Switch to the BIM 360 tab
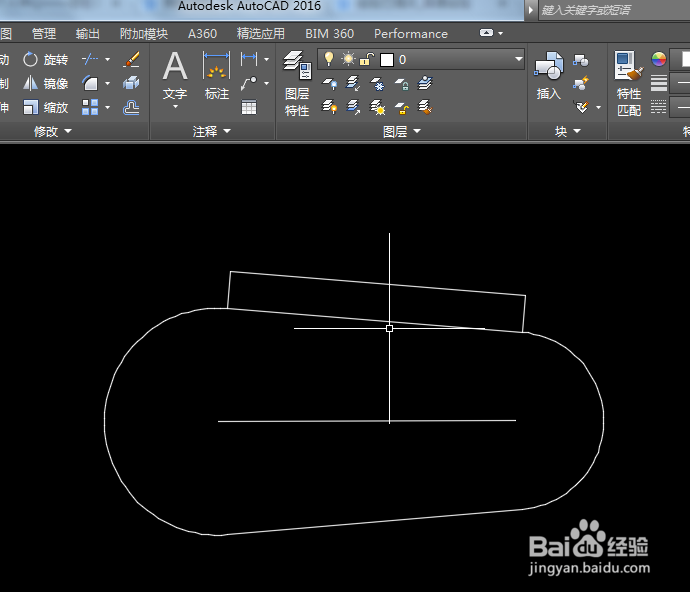 point(330,34)
